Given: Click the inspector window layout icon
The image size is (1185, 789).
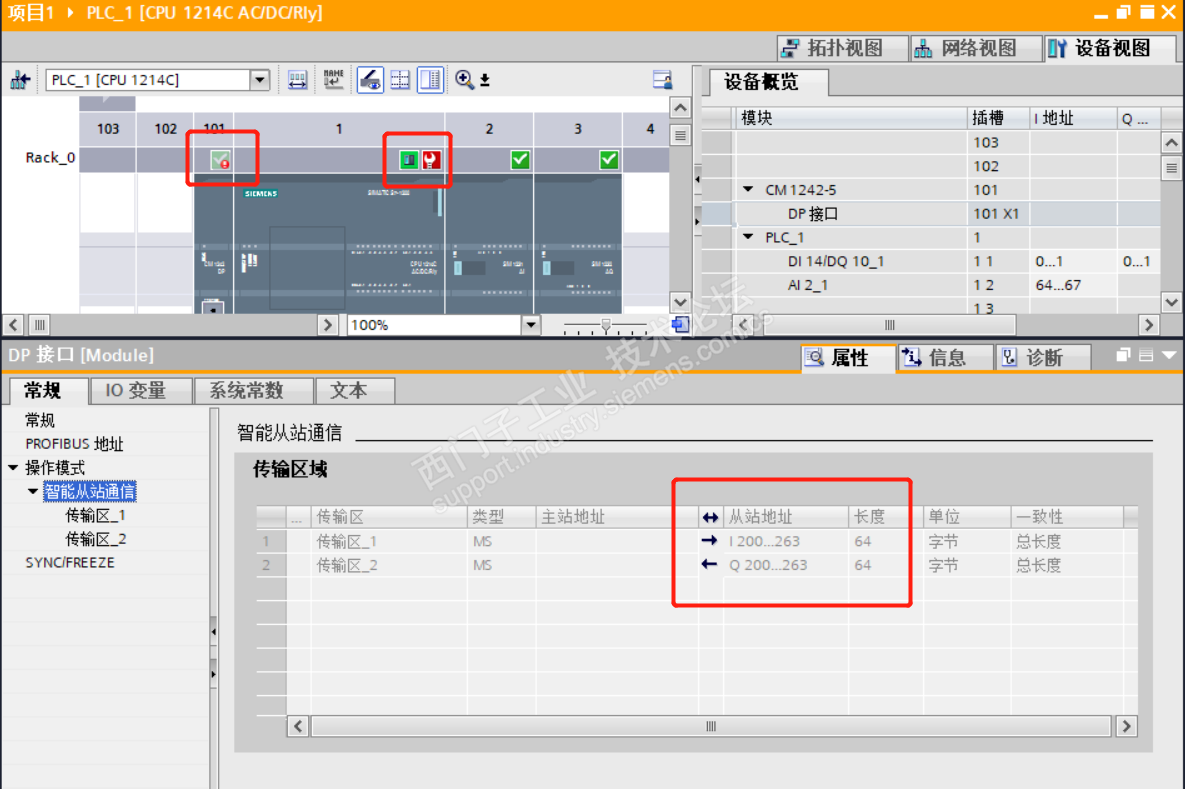Looking at the screenshot, I should click(1146, 355).
